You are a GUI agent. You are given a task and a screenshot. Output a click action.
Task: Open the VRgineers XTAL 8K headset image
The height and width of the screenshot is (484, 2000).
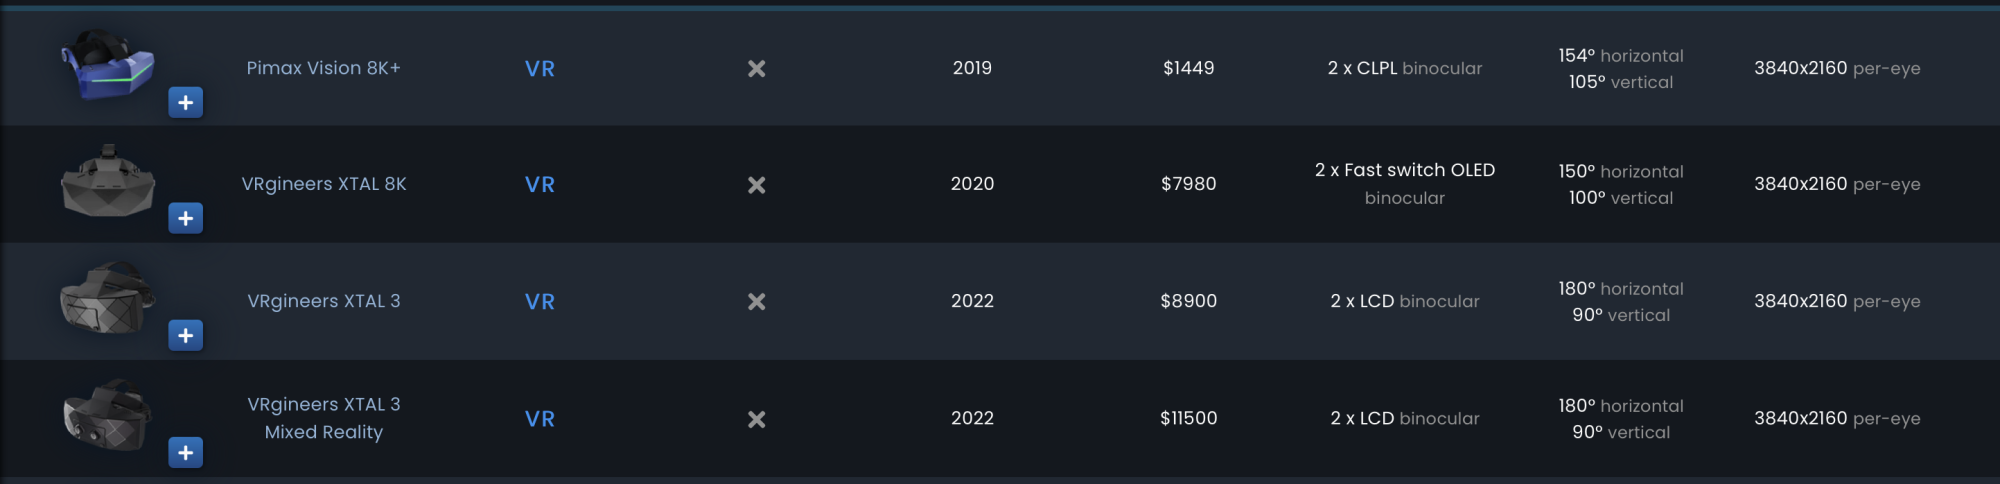(108, 182)
